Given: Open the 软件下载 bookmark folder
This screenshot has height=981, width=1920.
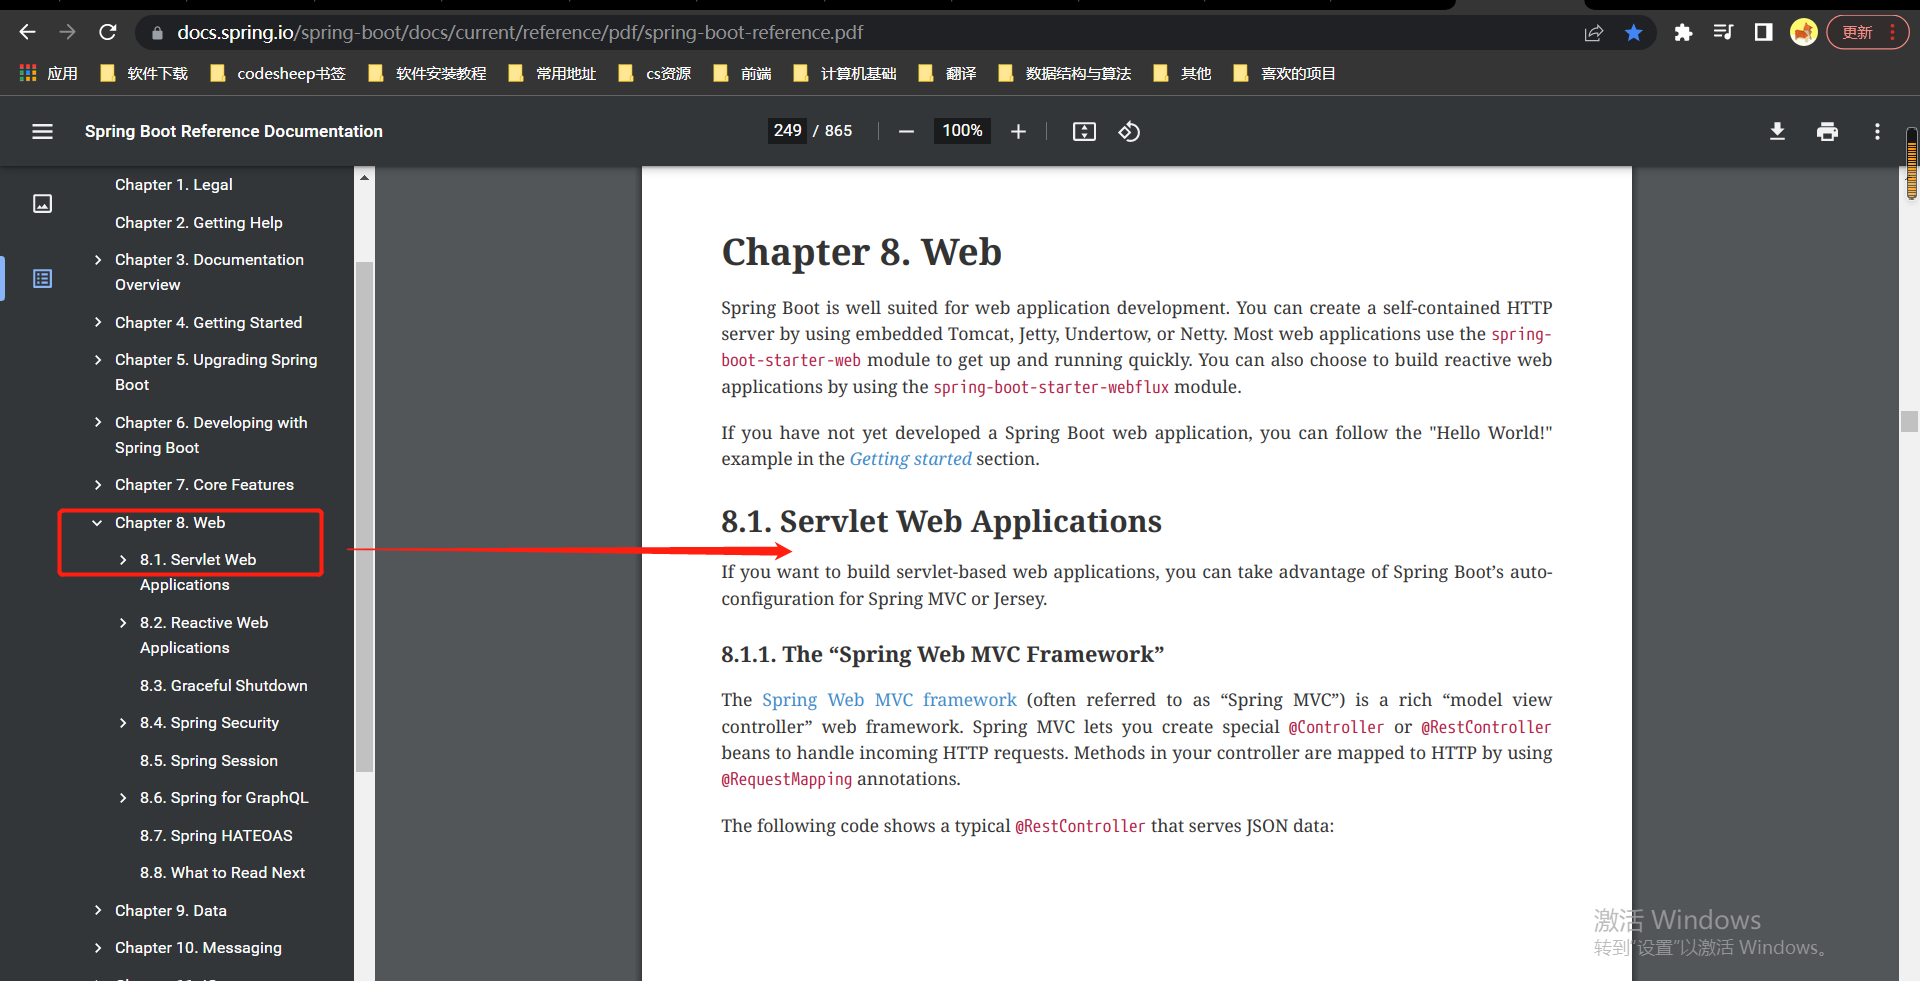Looking at the screenshot, I should click(x=144, y=73).
